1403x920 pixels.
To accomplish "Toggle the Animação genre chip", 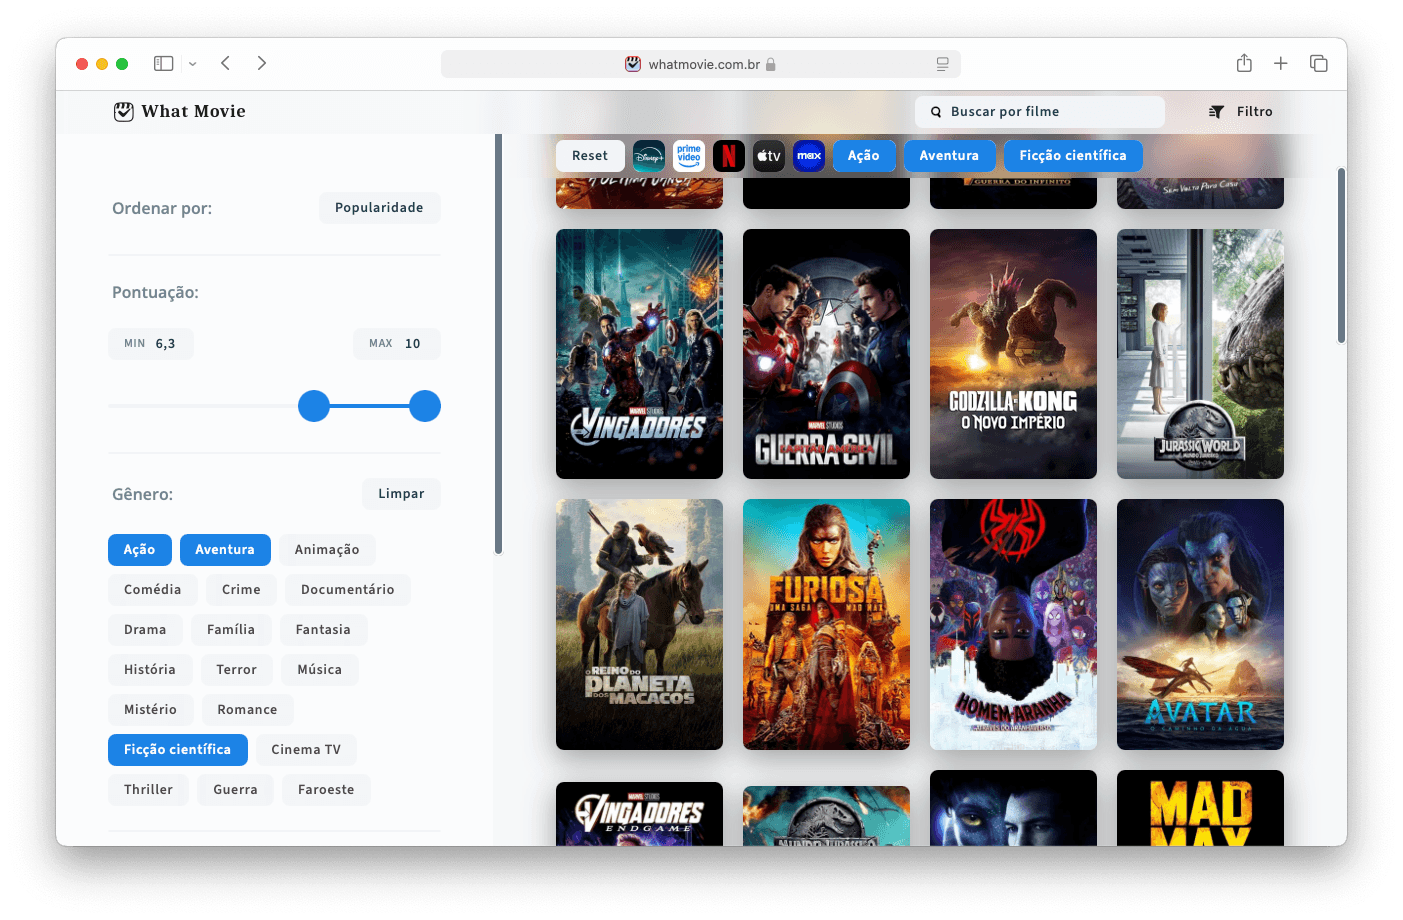I will pos(327,550).
